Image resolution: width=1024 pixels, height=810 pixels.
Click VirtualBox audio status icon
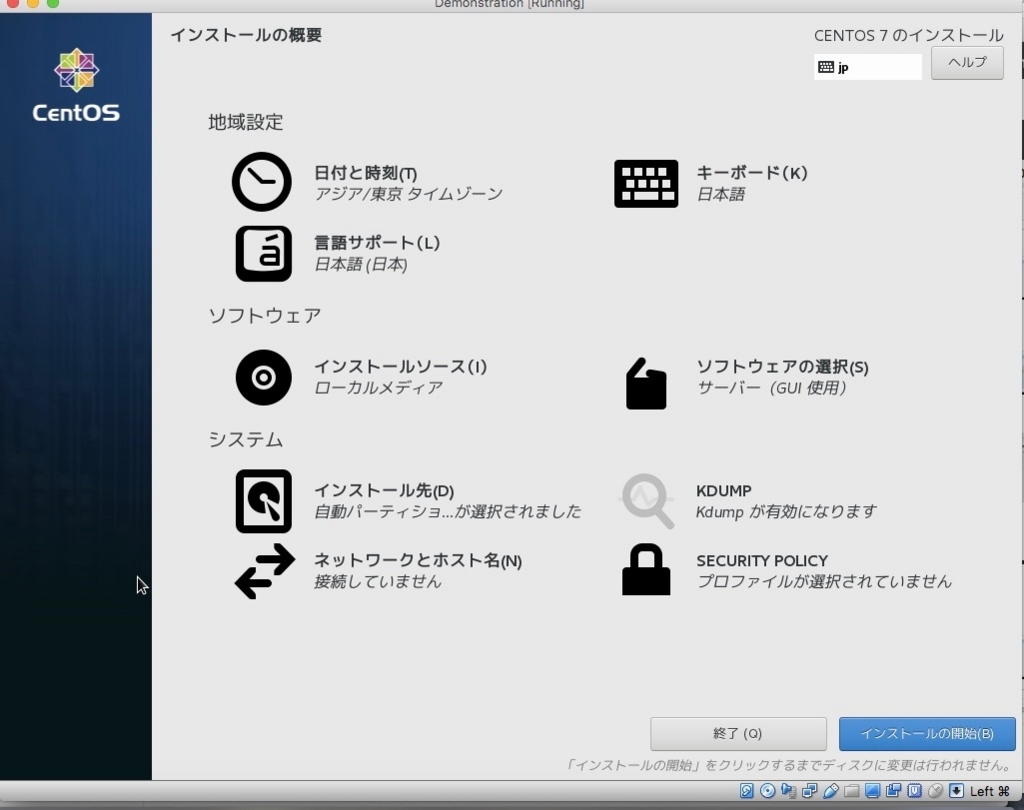(x=788, y=791)
